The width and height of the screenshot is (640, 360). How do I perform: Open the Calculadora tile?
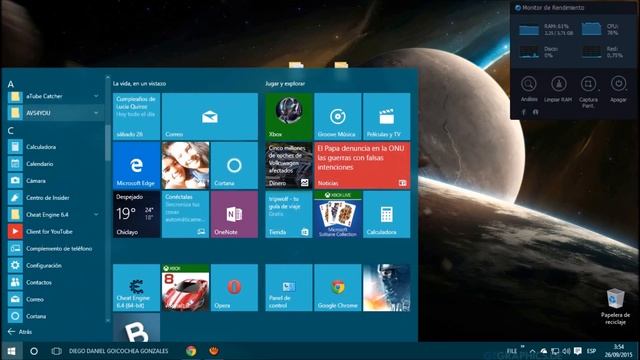387,214
